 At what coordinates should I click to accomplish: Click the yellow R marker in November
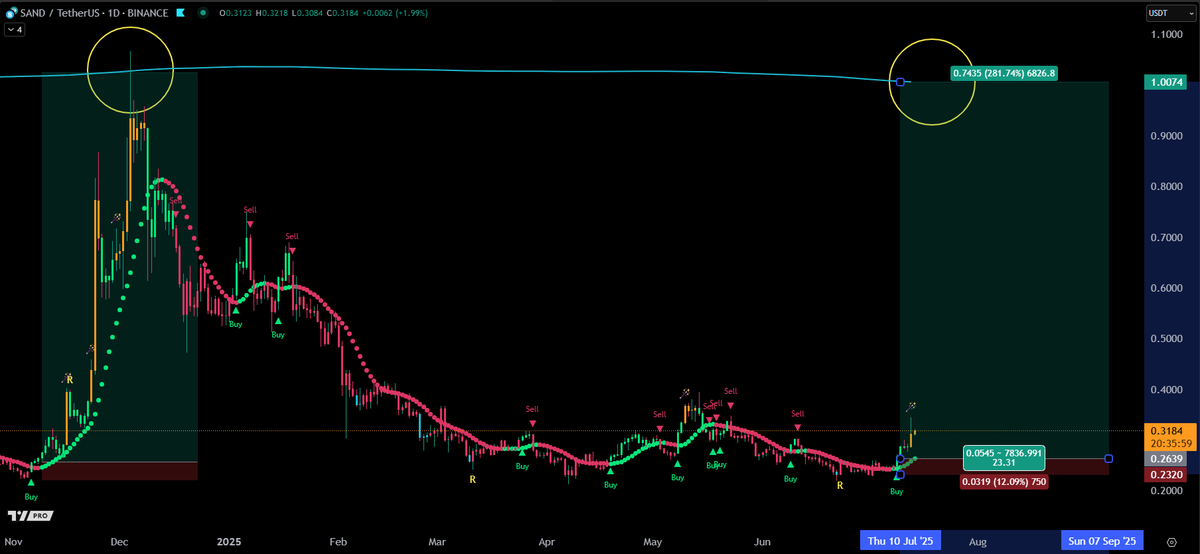pyautogui.click(x=69, y=380)
